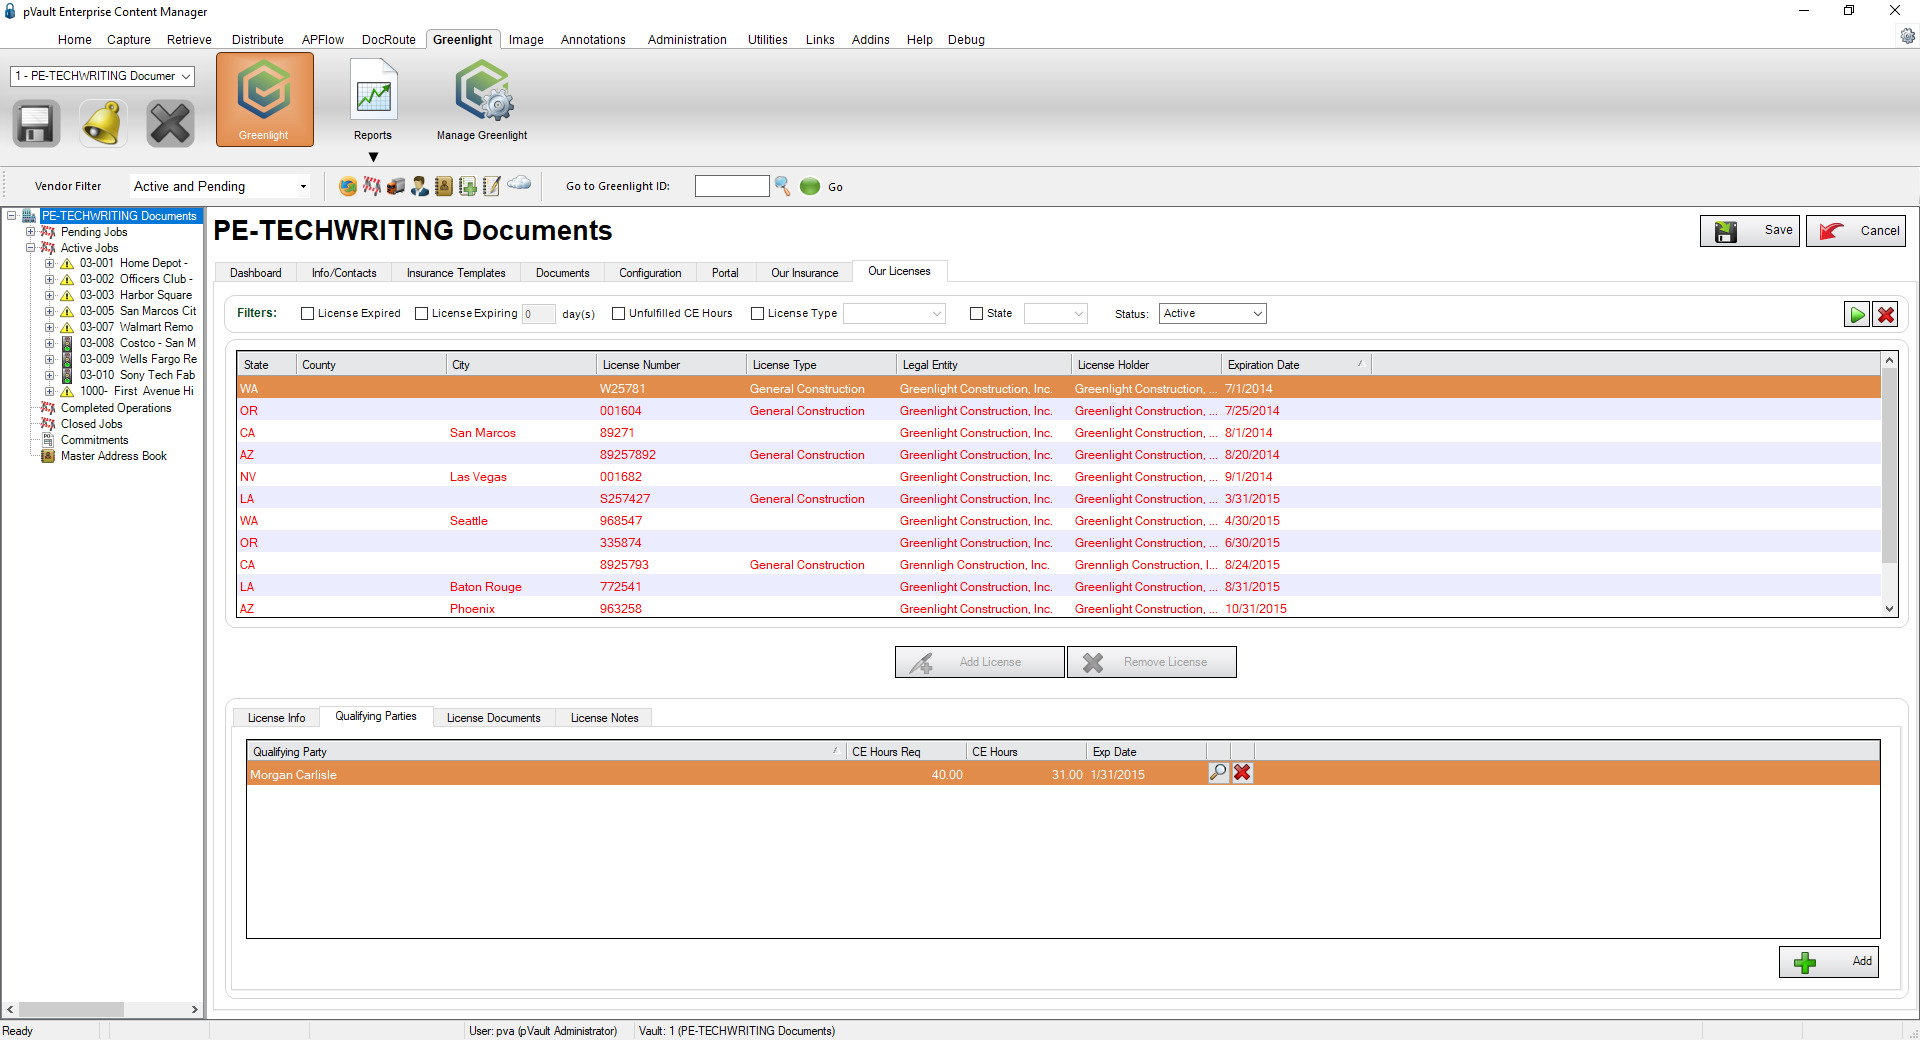Click the refresh globe icon in filter toolbar
The width and height of the screenshot is (1920, 1040).
[348, 186]
